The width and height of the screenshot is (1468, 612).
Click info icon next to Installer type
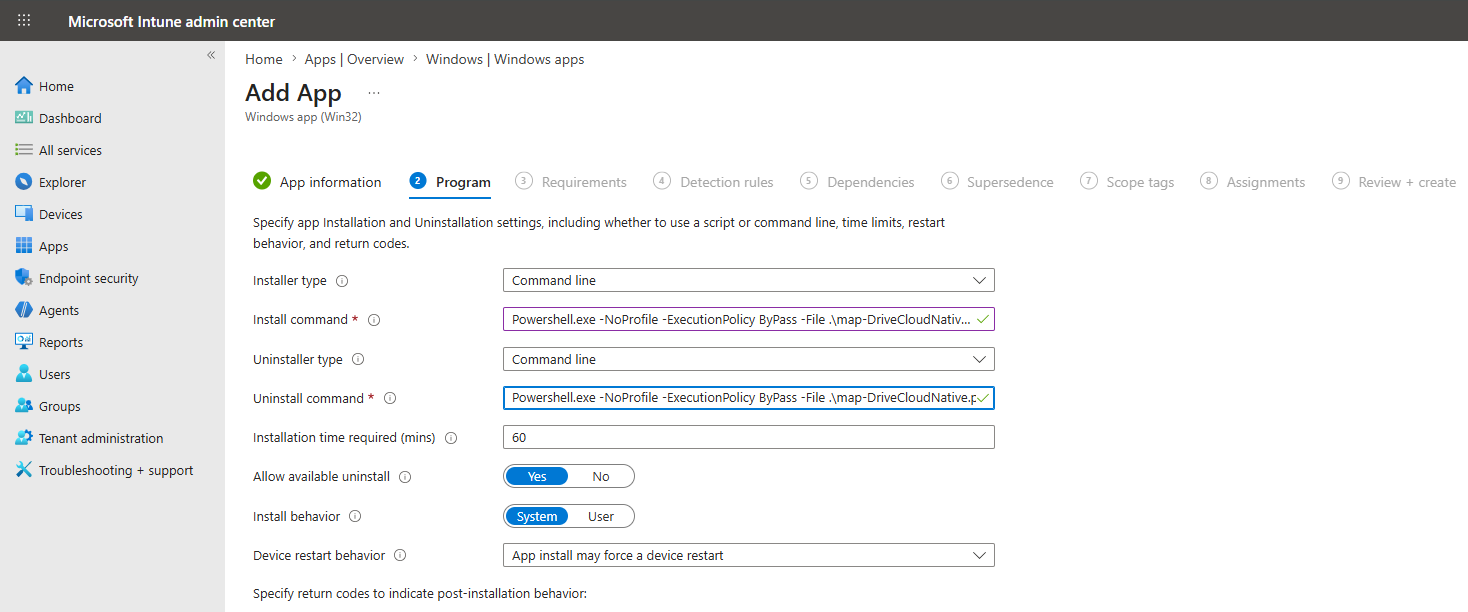[x=342, y=281]
